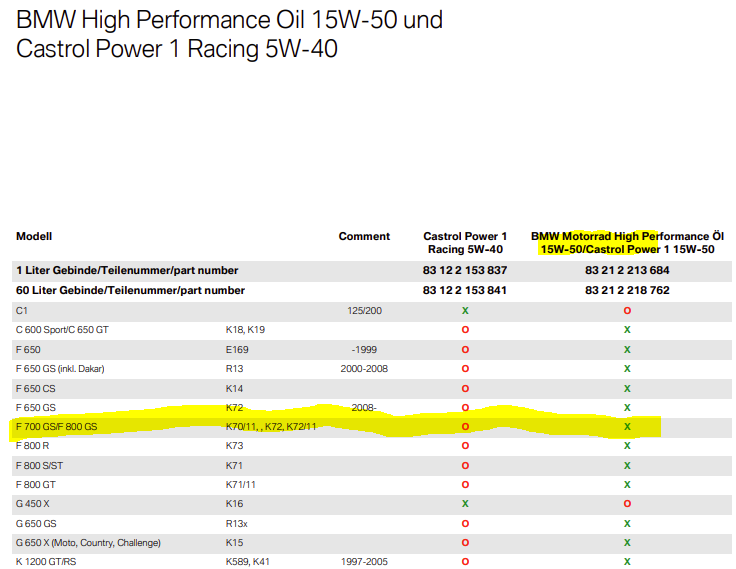Screen dimensions: 736x569
Task: Click the '2008-' comment cell
Action: tap(364, 408)
